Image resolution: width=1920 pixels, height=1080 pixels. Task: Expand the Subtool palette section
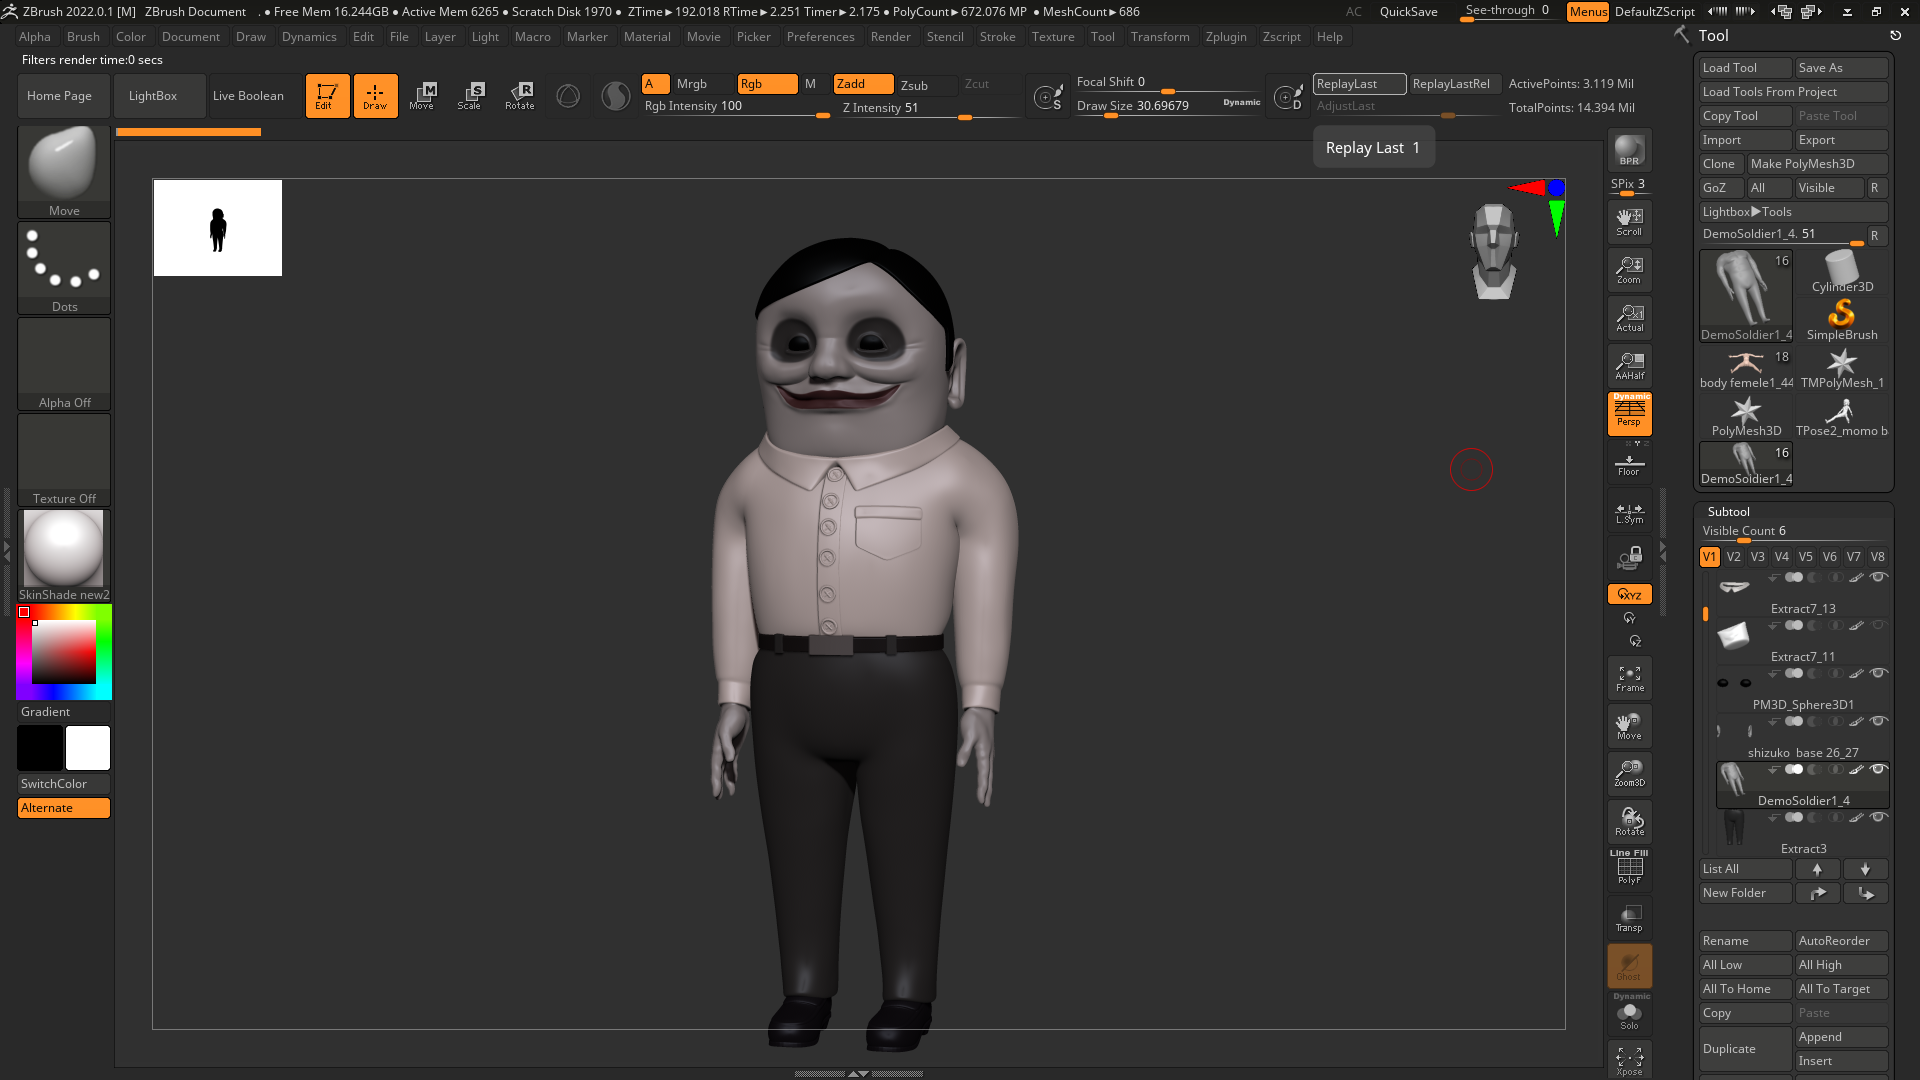point(1728,511)
